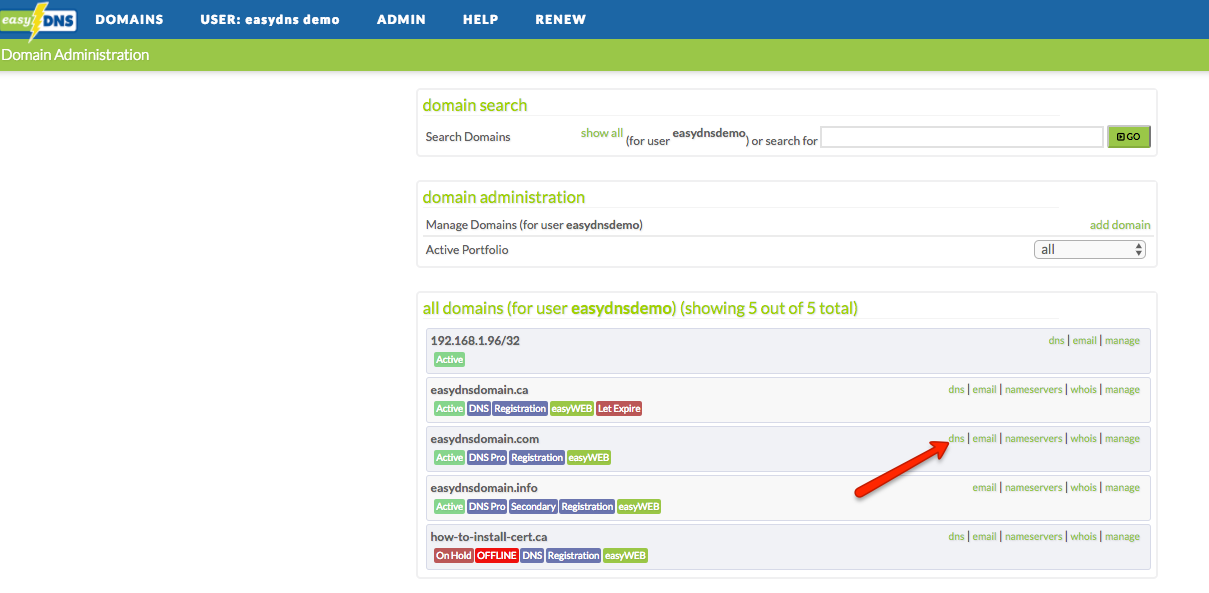Viewport: 1209px width, 593px height.
Task: Click the 192.168.1.96/32 domain name
Action: click(x=475, y=341)
